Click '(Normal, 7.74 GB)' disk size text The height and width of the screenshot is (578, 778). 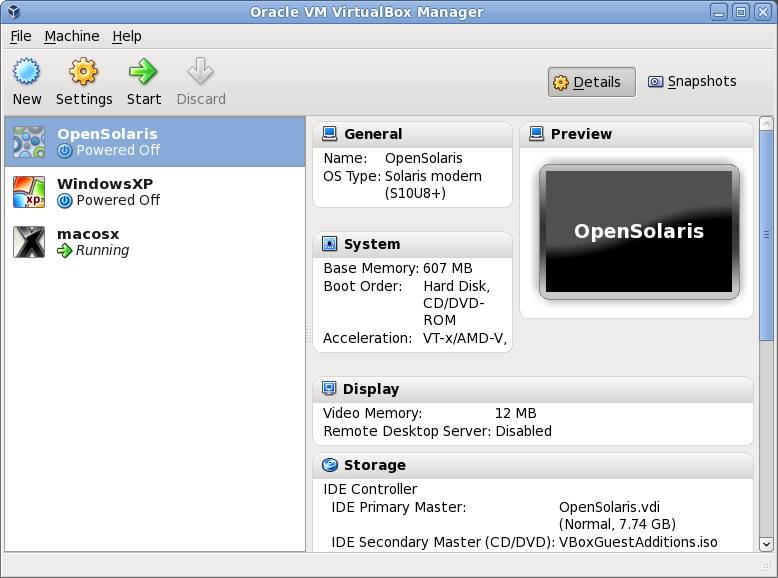tap(617, 524)
